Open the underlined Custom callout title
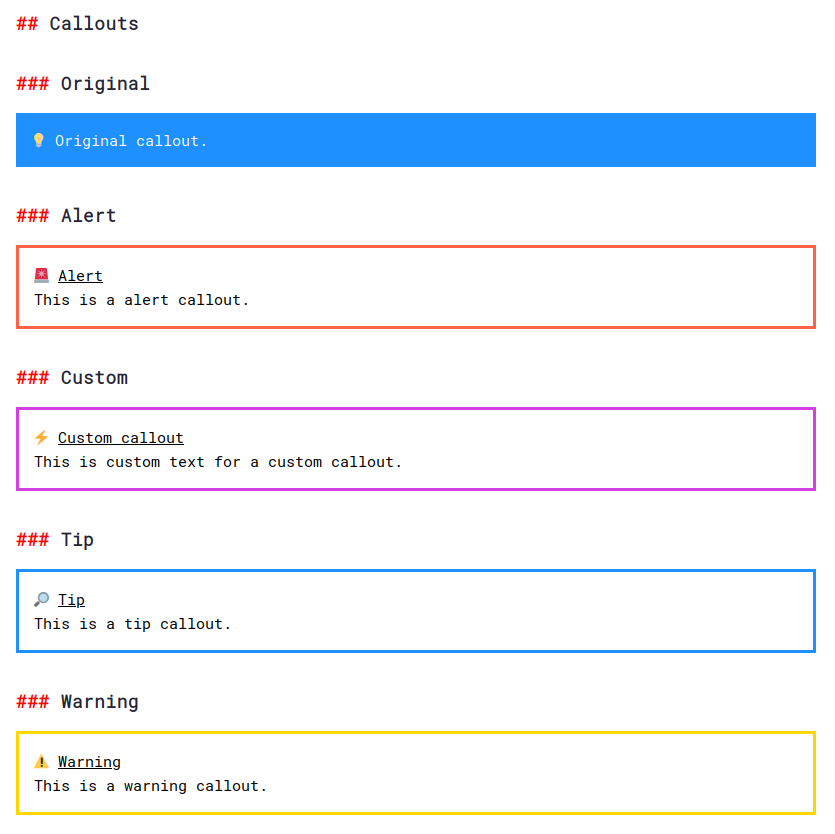The image size is (835, 834). point(121,438)
